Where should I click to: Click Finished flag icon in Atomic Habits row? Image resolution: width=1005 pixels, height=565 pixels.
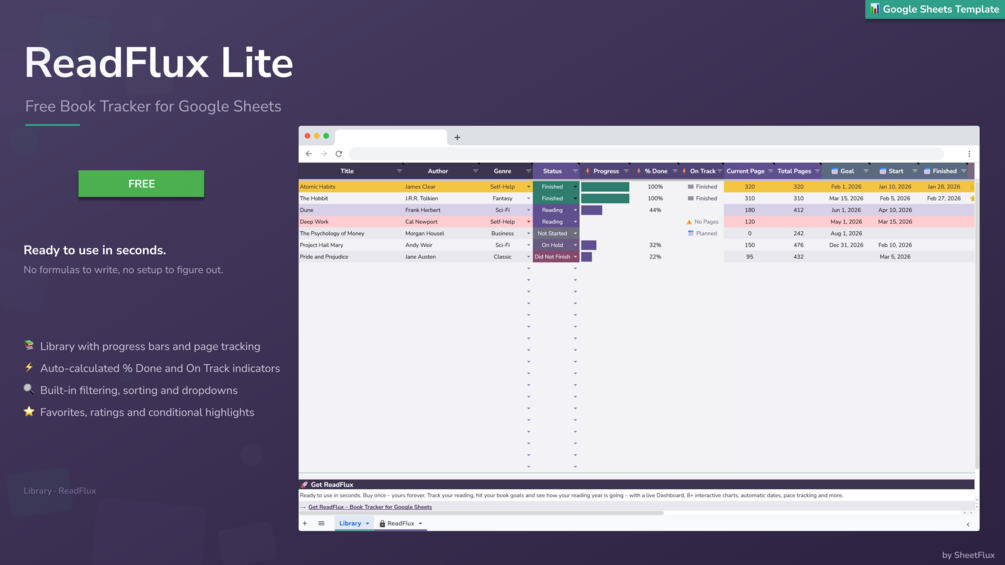click(690, 186)
